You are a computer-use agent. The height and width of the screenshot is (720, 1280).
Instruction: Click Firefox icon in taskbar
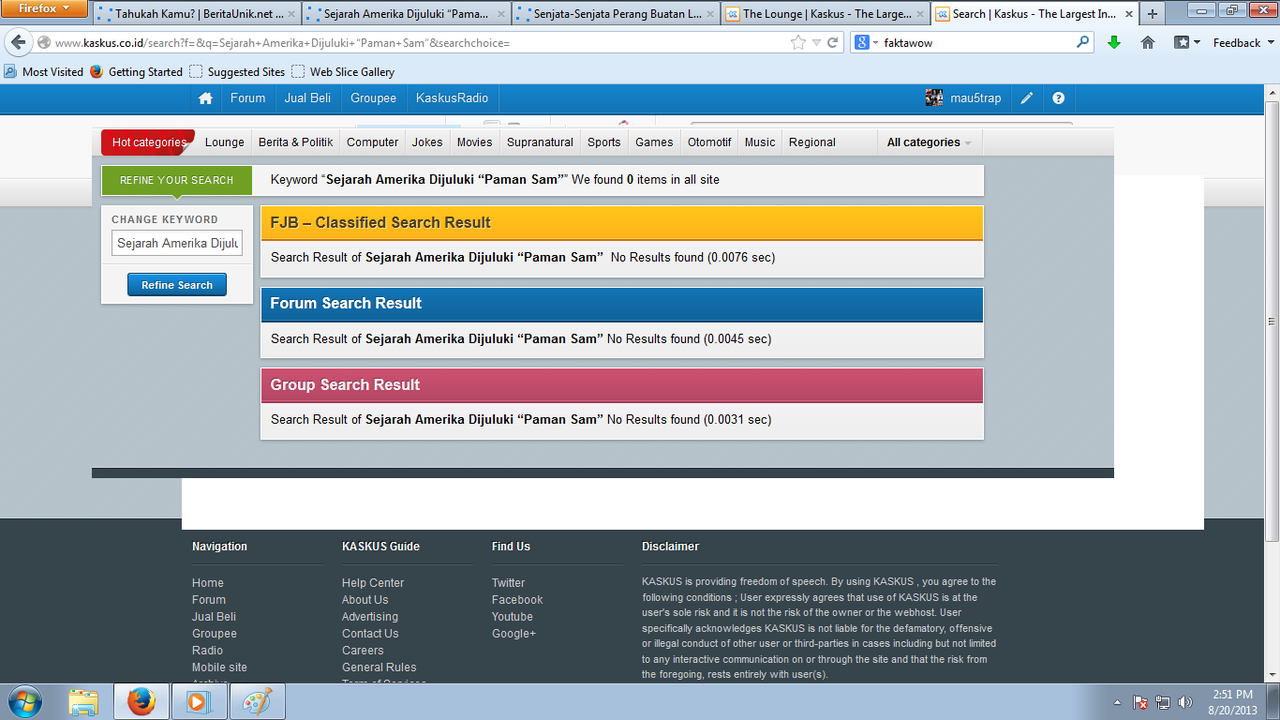pos(141,702)
